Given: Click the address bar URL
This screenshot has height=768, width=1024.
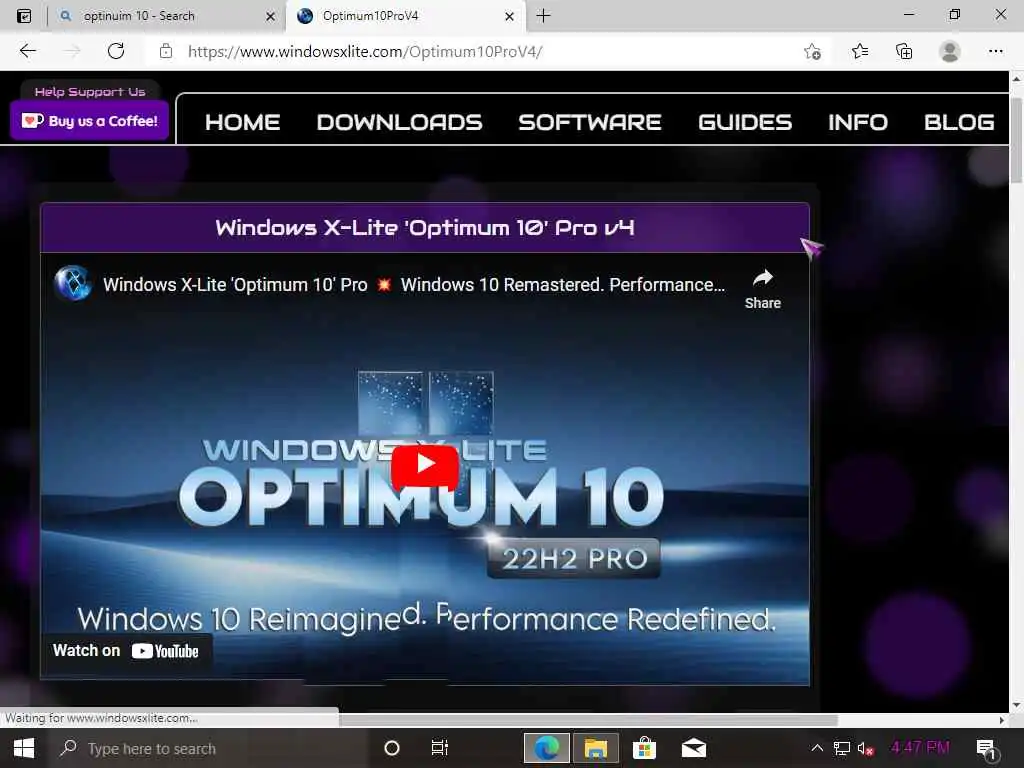Looking at the screenshot, I should (365, 52).
